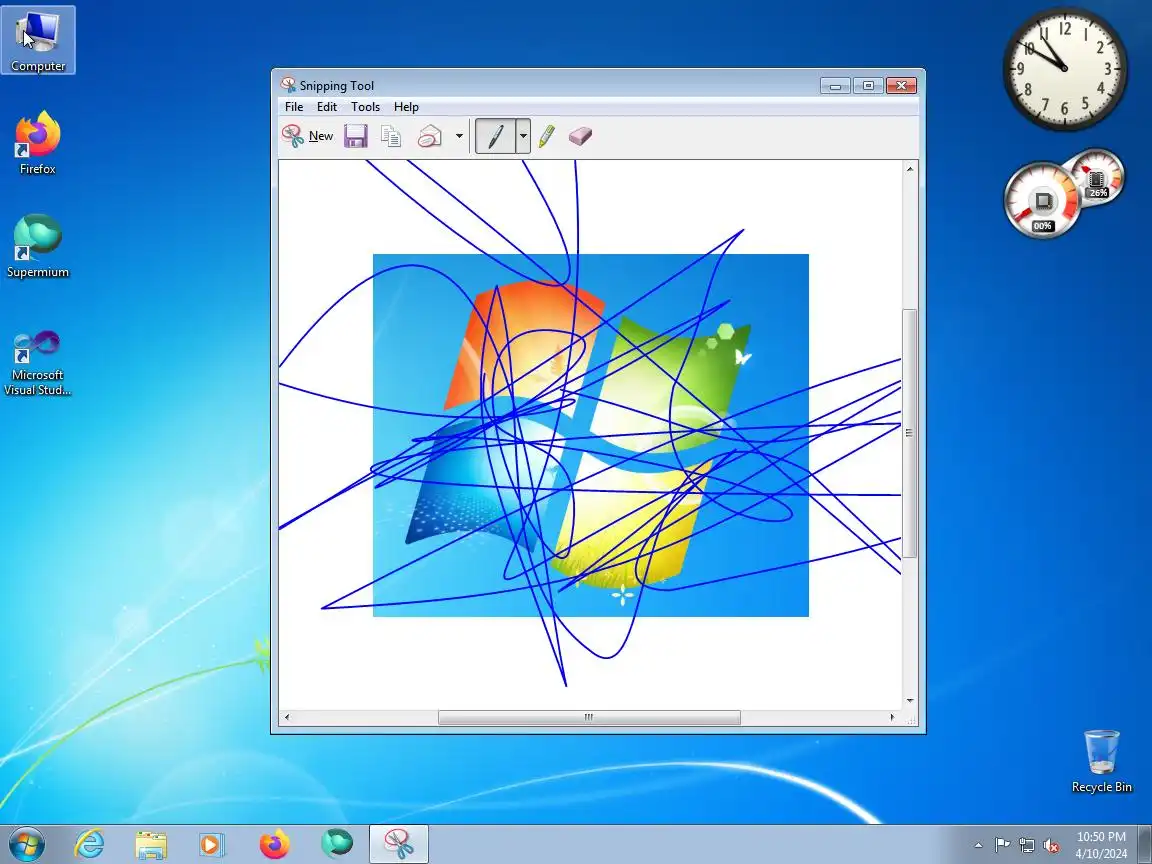Select the Eraser tool
The image size is (1152, 864).
(x=580, y=136)
